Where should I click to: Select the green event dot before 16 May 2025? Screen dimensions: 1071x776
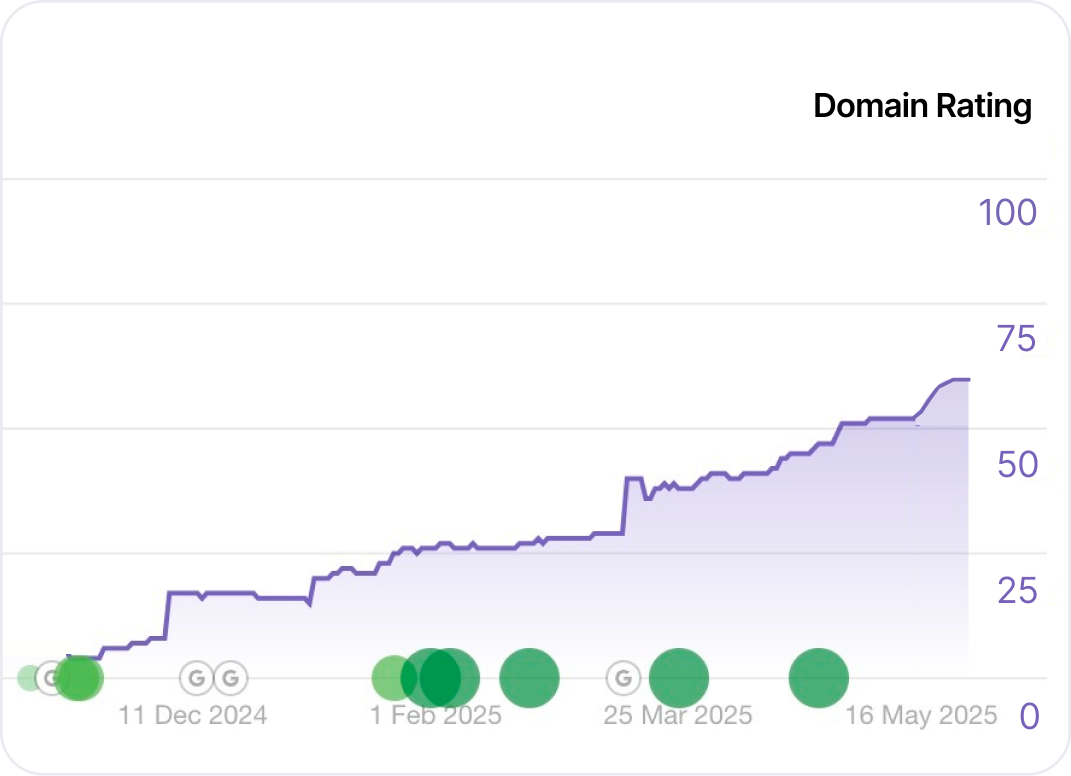(x=819, y=677)
